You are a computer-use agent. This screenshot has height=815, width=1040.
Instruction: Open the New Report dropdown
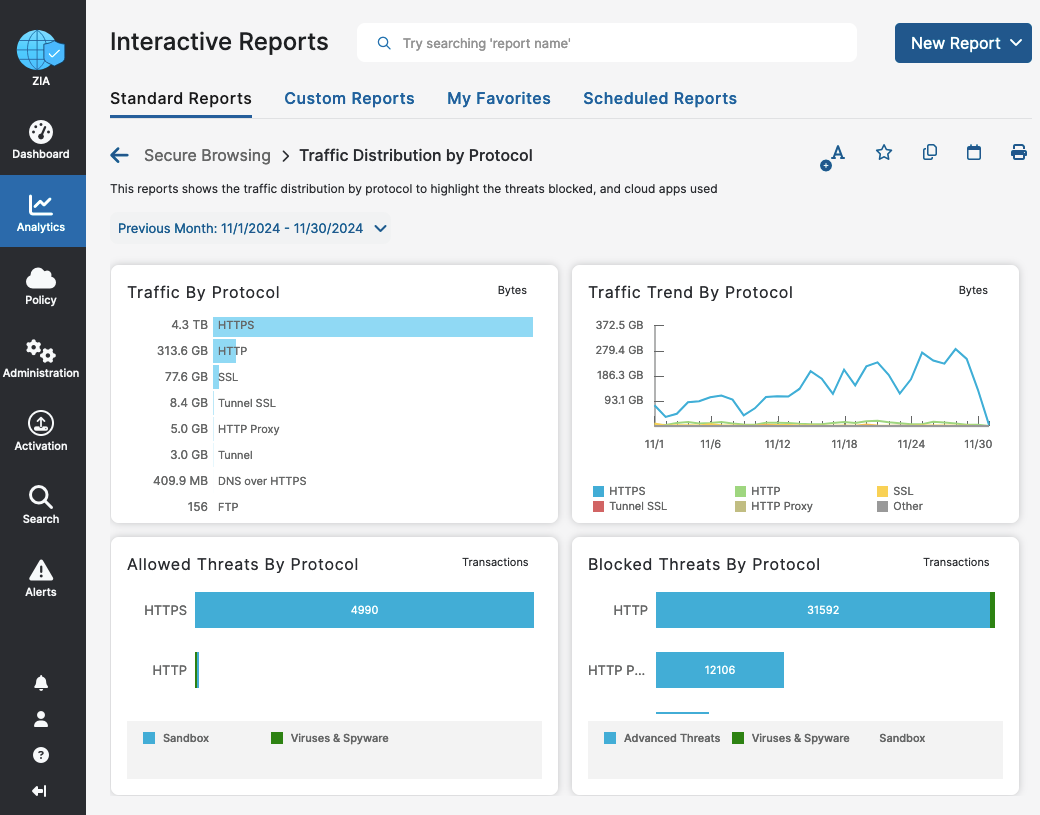pos(963,43)
